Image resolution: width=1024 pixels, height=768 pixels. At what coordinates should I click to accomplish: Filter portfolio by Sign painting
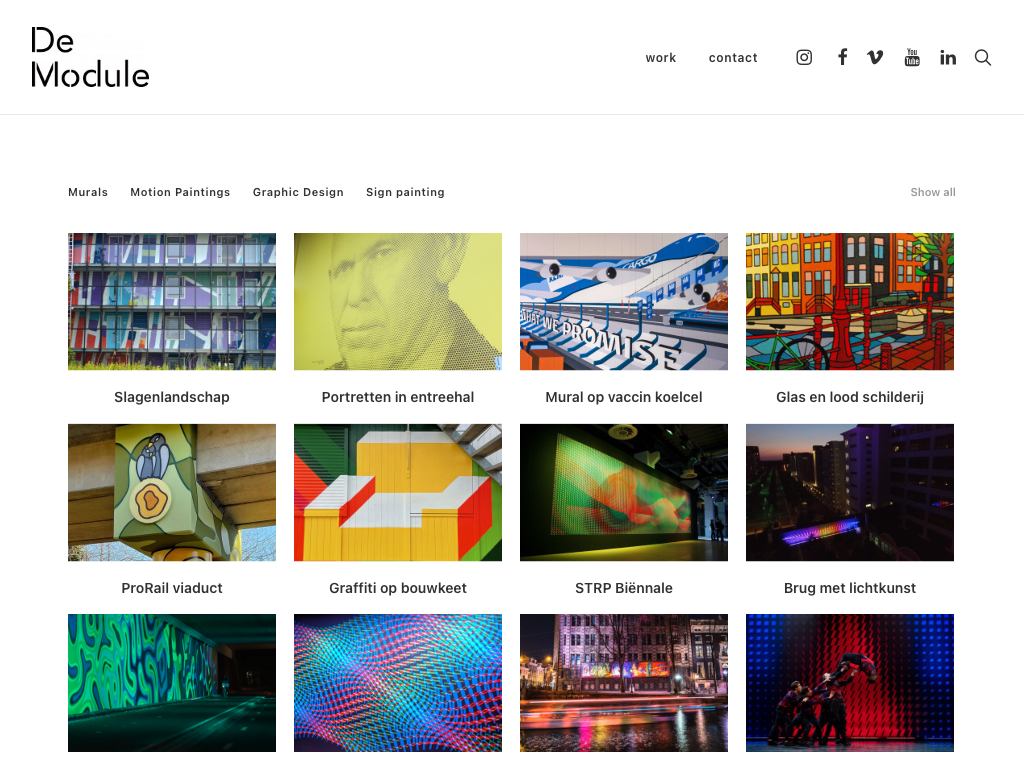click(x=406, y=192)
